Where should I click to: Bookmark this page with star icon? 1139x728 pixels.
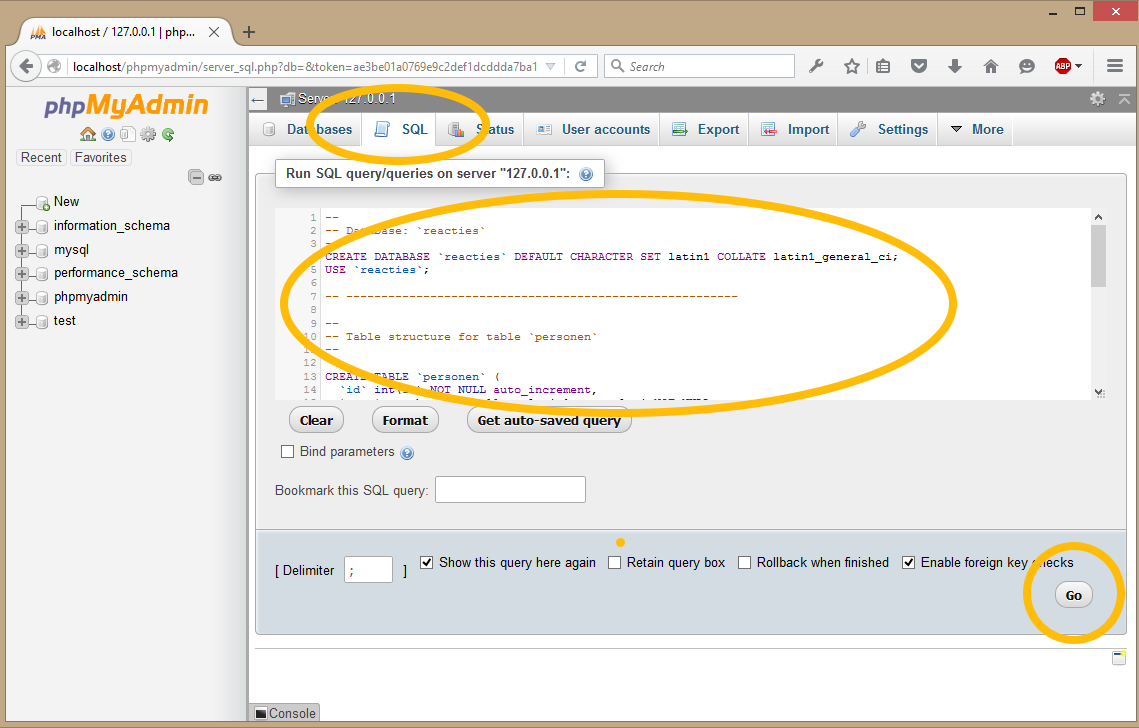click(x=851, y=66)
